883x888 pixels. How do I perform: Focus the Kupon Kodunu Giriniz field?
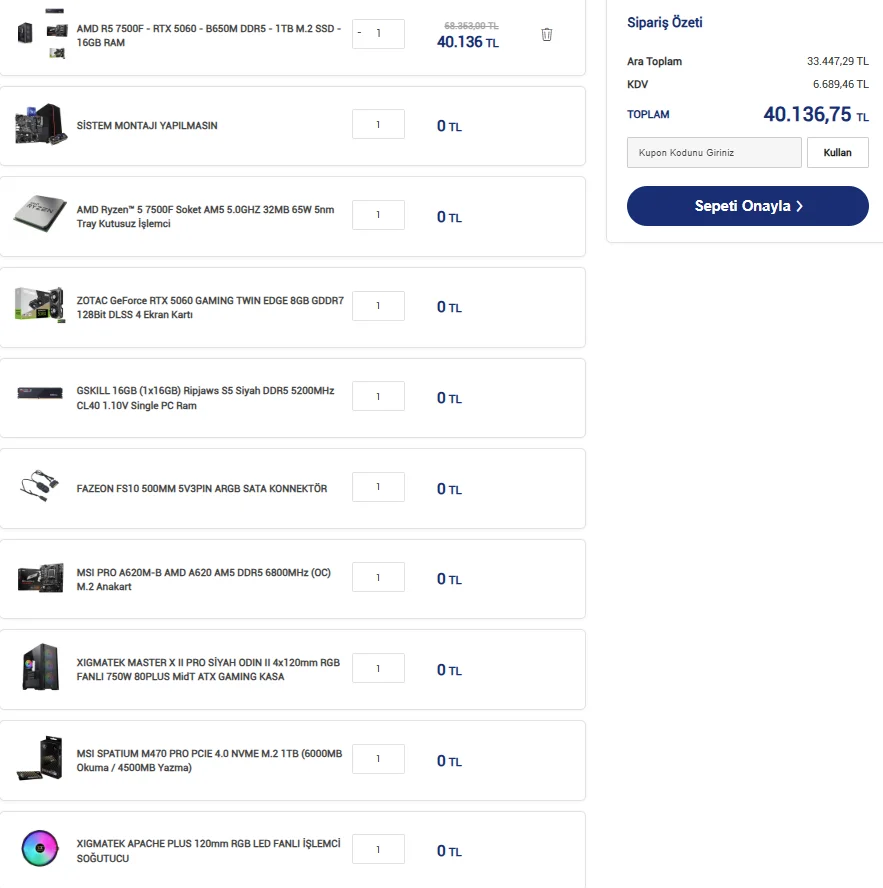pyautogui.click(x=714, y=153)
